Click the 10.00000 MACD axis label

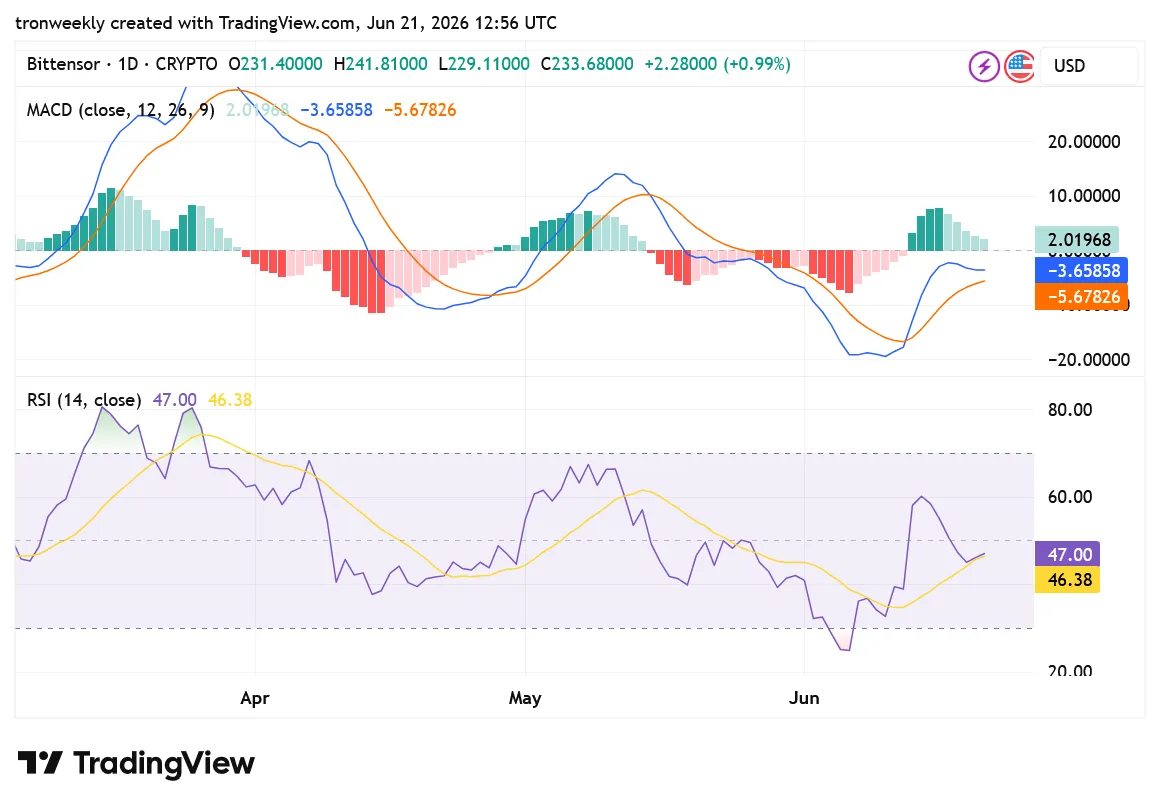pos(1084,196)
